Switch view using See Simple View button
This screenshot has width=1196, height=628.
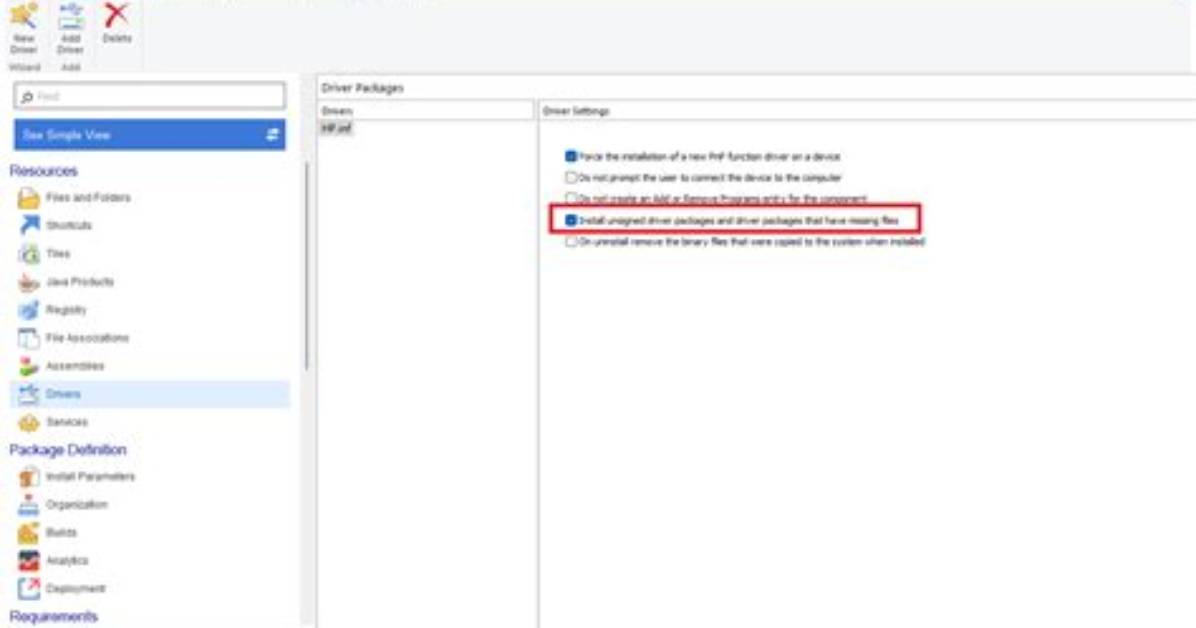150,135
